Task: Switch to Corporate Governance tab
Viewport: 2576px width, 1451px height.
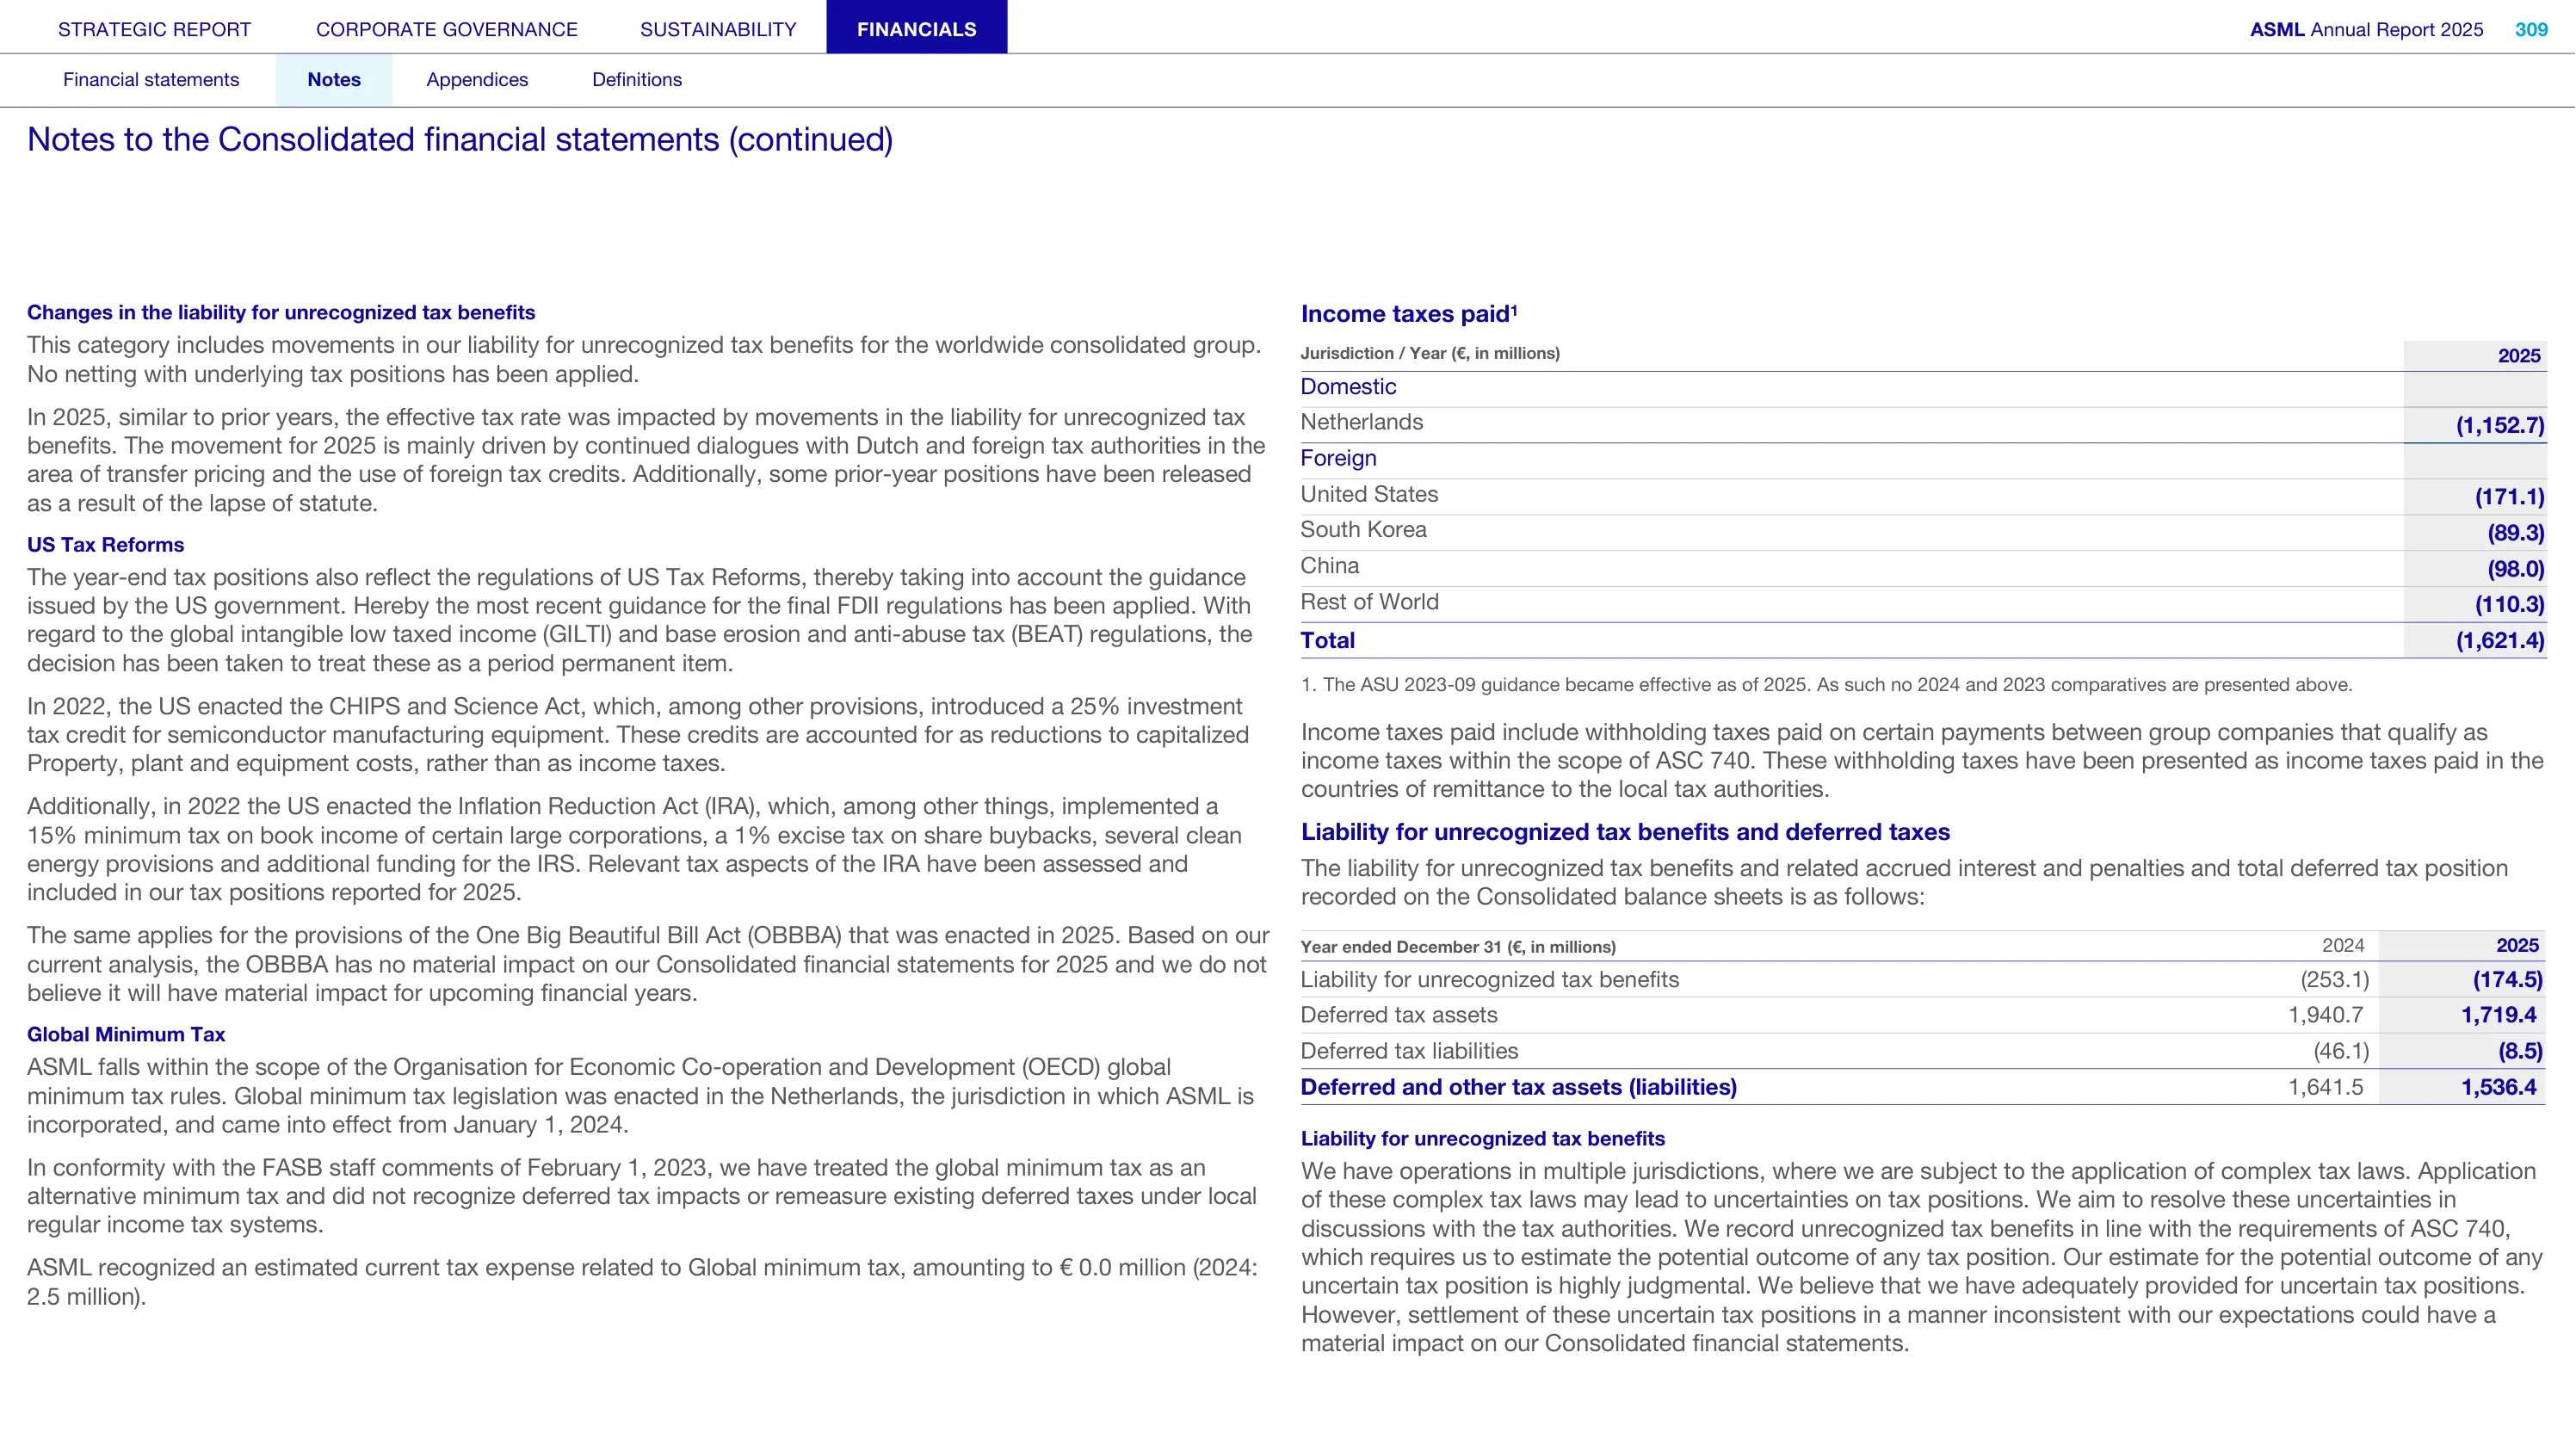Action: pyautogui.click(x=447, y=29)
